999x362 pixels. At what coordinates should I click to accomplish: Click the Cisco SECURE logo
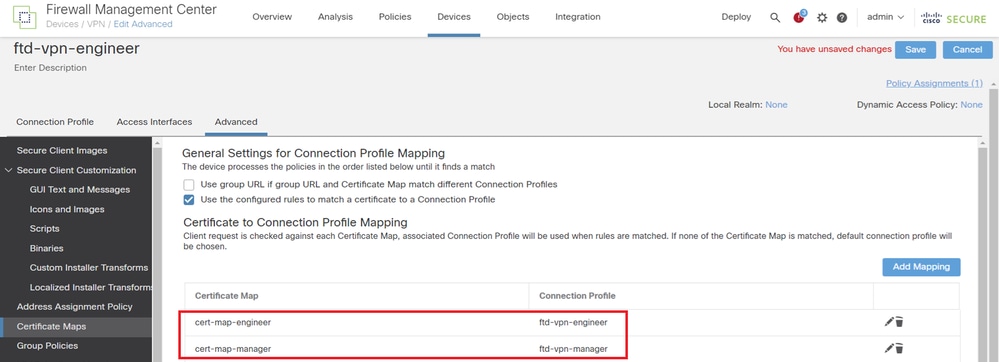953,18
